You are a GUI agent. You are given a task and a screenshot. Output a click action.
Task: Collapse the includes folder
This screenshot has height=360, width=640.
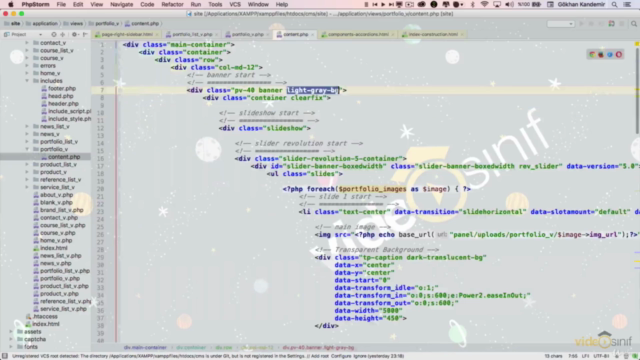(27, 81)
